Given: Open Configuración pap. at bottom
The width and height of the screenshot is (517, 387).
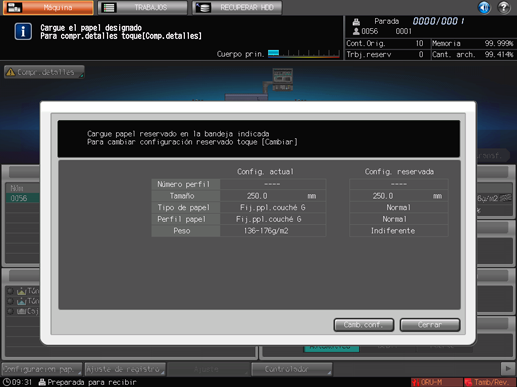Looking at the screenshot, I should point(42,369).
